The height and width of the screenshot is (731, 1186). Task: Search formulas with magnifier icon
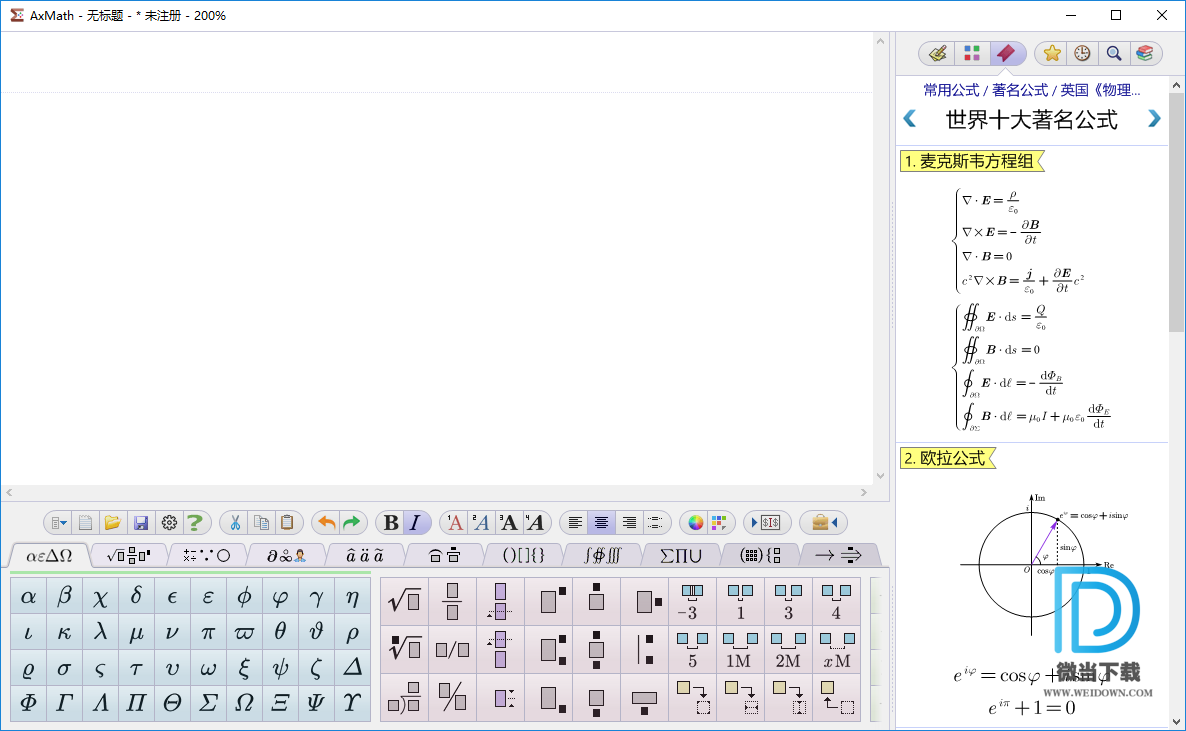(1113, 53)
